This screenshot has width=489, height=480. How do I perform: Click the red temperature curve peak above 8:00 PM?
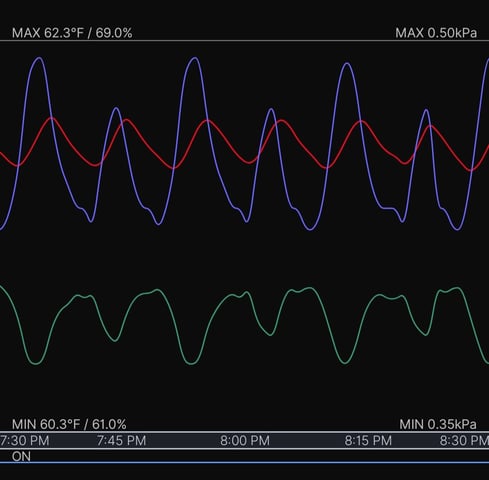coord(282,121)
